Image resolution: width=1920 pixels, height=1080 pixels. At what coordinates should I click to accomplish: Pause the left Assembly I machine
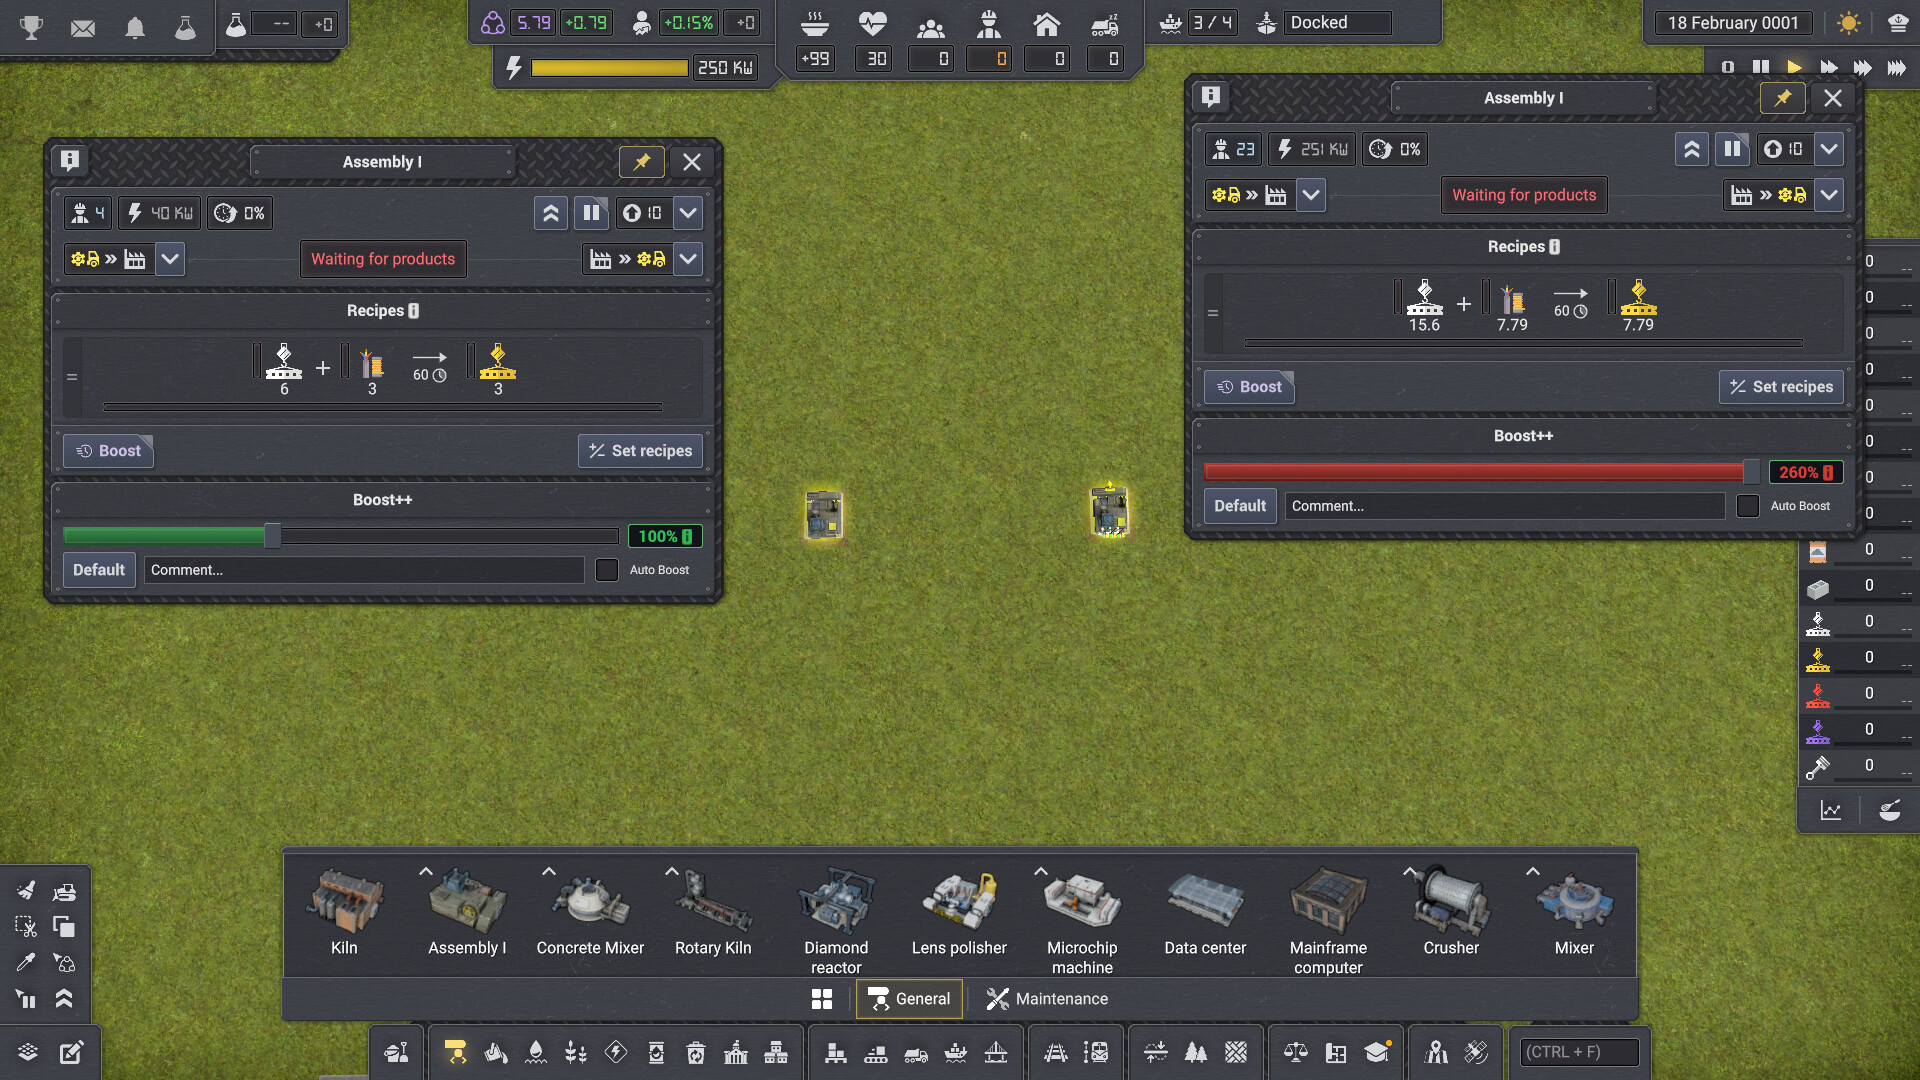591,213
